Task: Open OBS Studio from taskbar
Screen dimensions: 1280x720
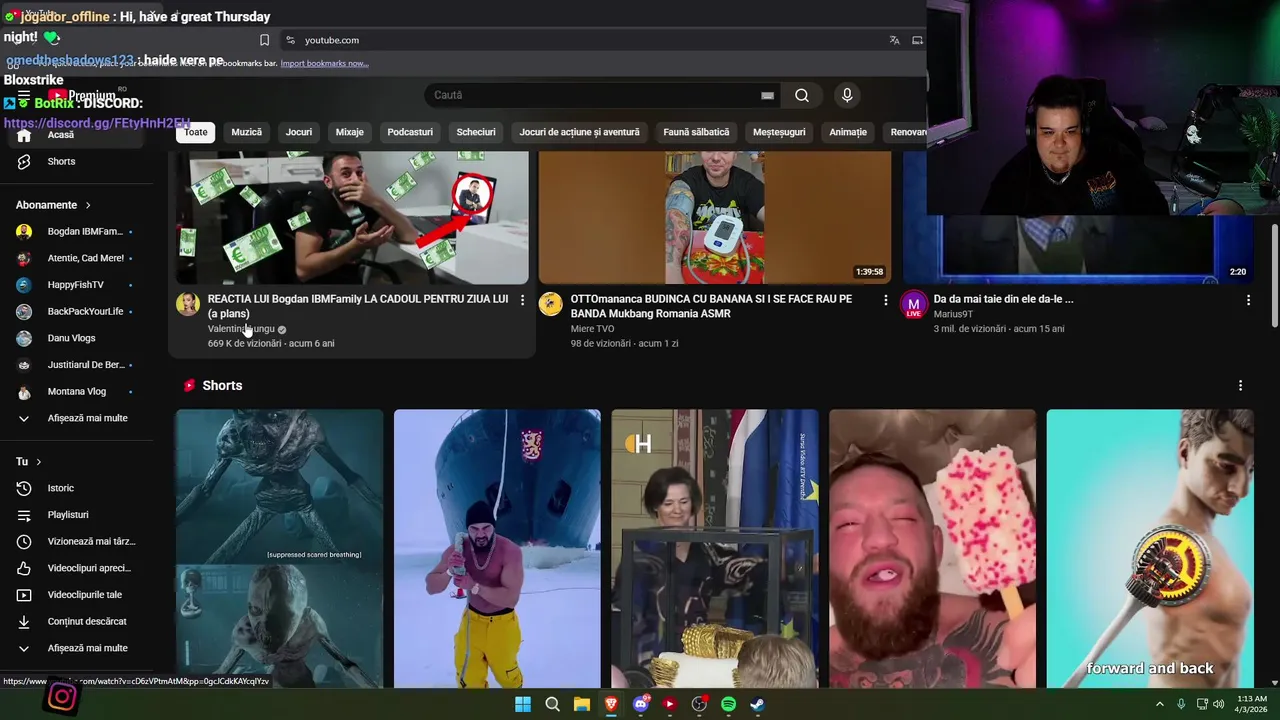Action: [699, 704]
